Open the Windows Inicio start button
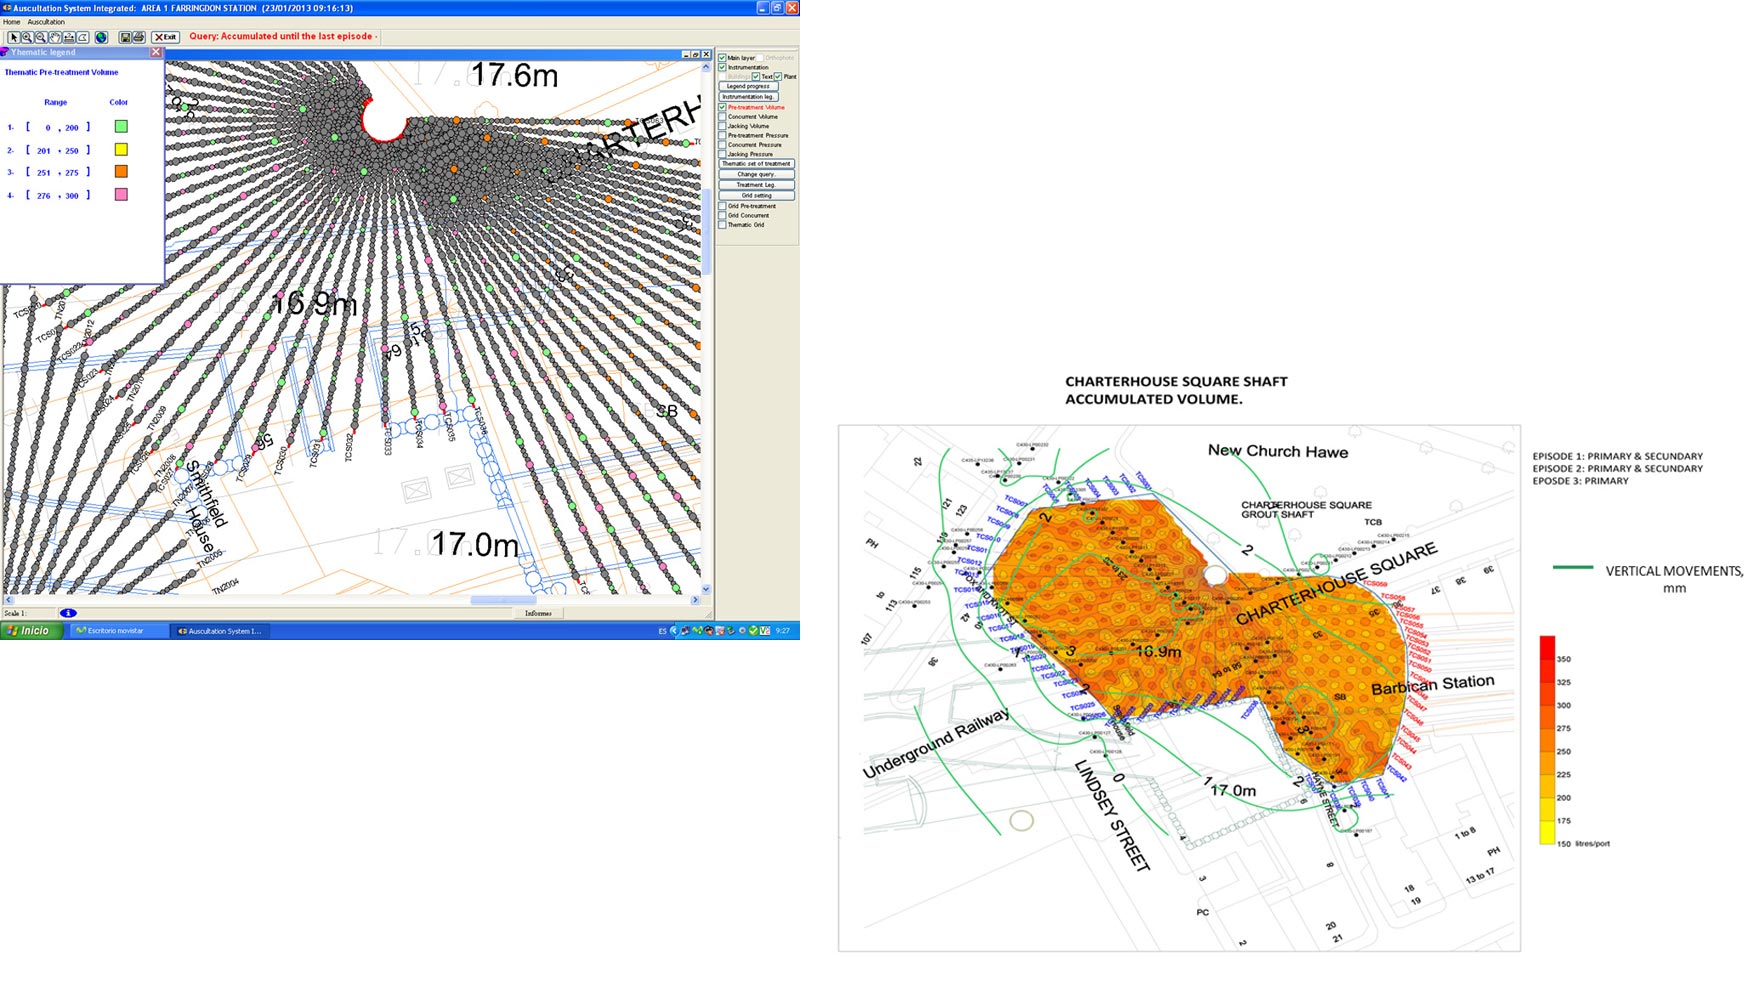The image size is (1750, 1000). (x=30, y=631)
